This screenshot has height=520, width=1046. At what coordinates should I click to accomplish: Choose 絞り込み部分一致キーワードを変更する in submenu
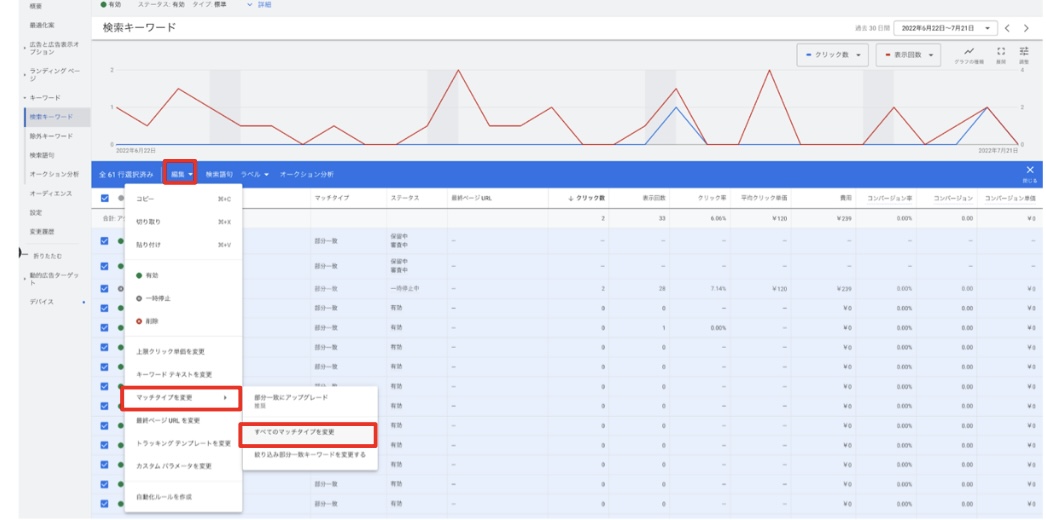310,455
